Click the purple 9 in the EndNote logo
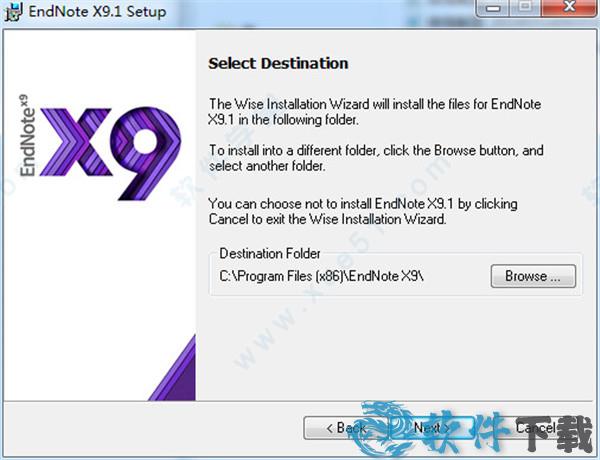Image resolution: width=600 pixels, height=460 pixels. [x=145, y=153]
